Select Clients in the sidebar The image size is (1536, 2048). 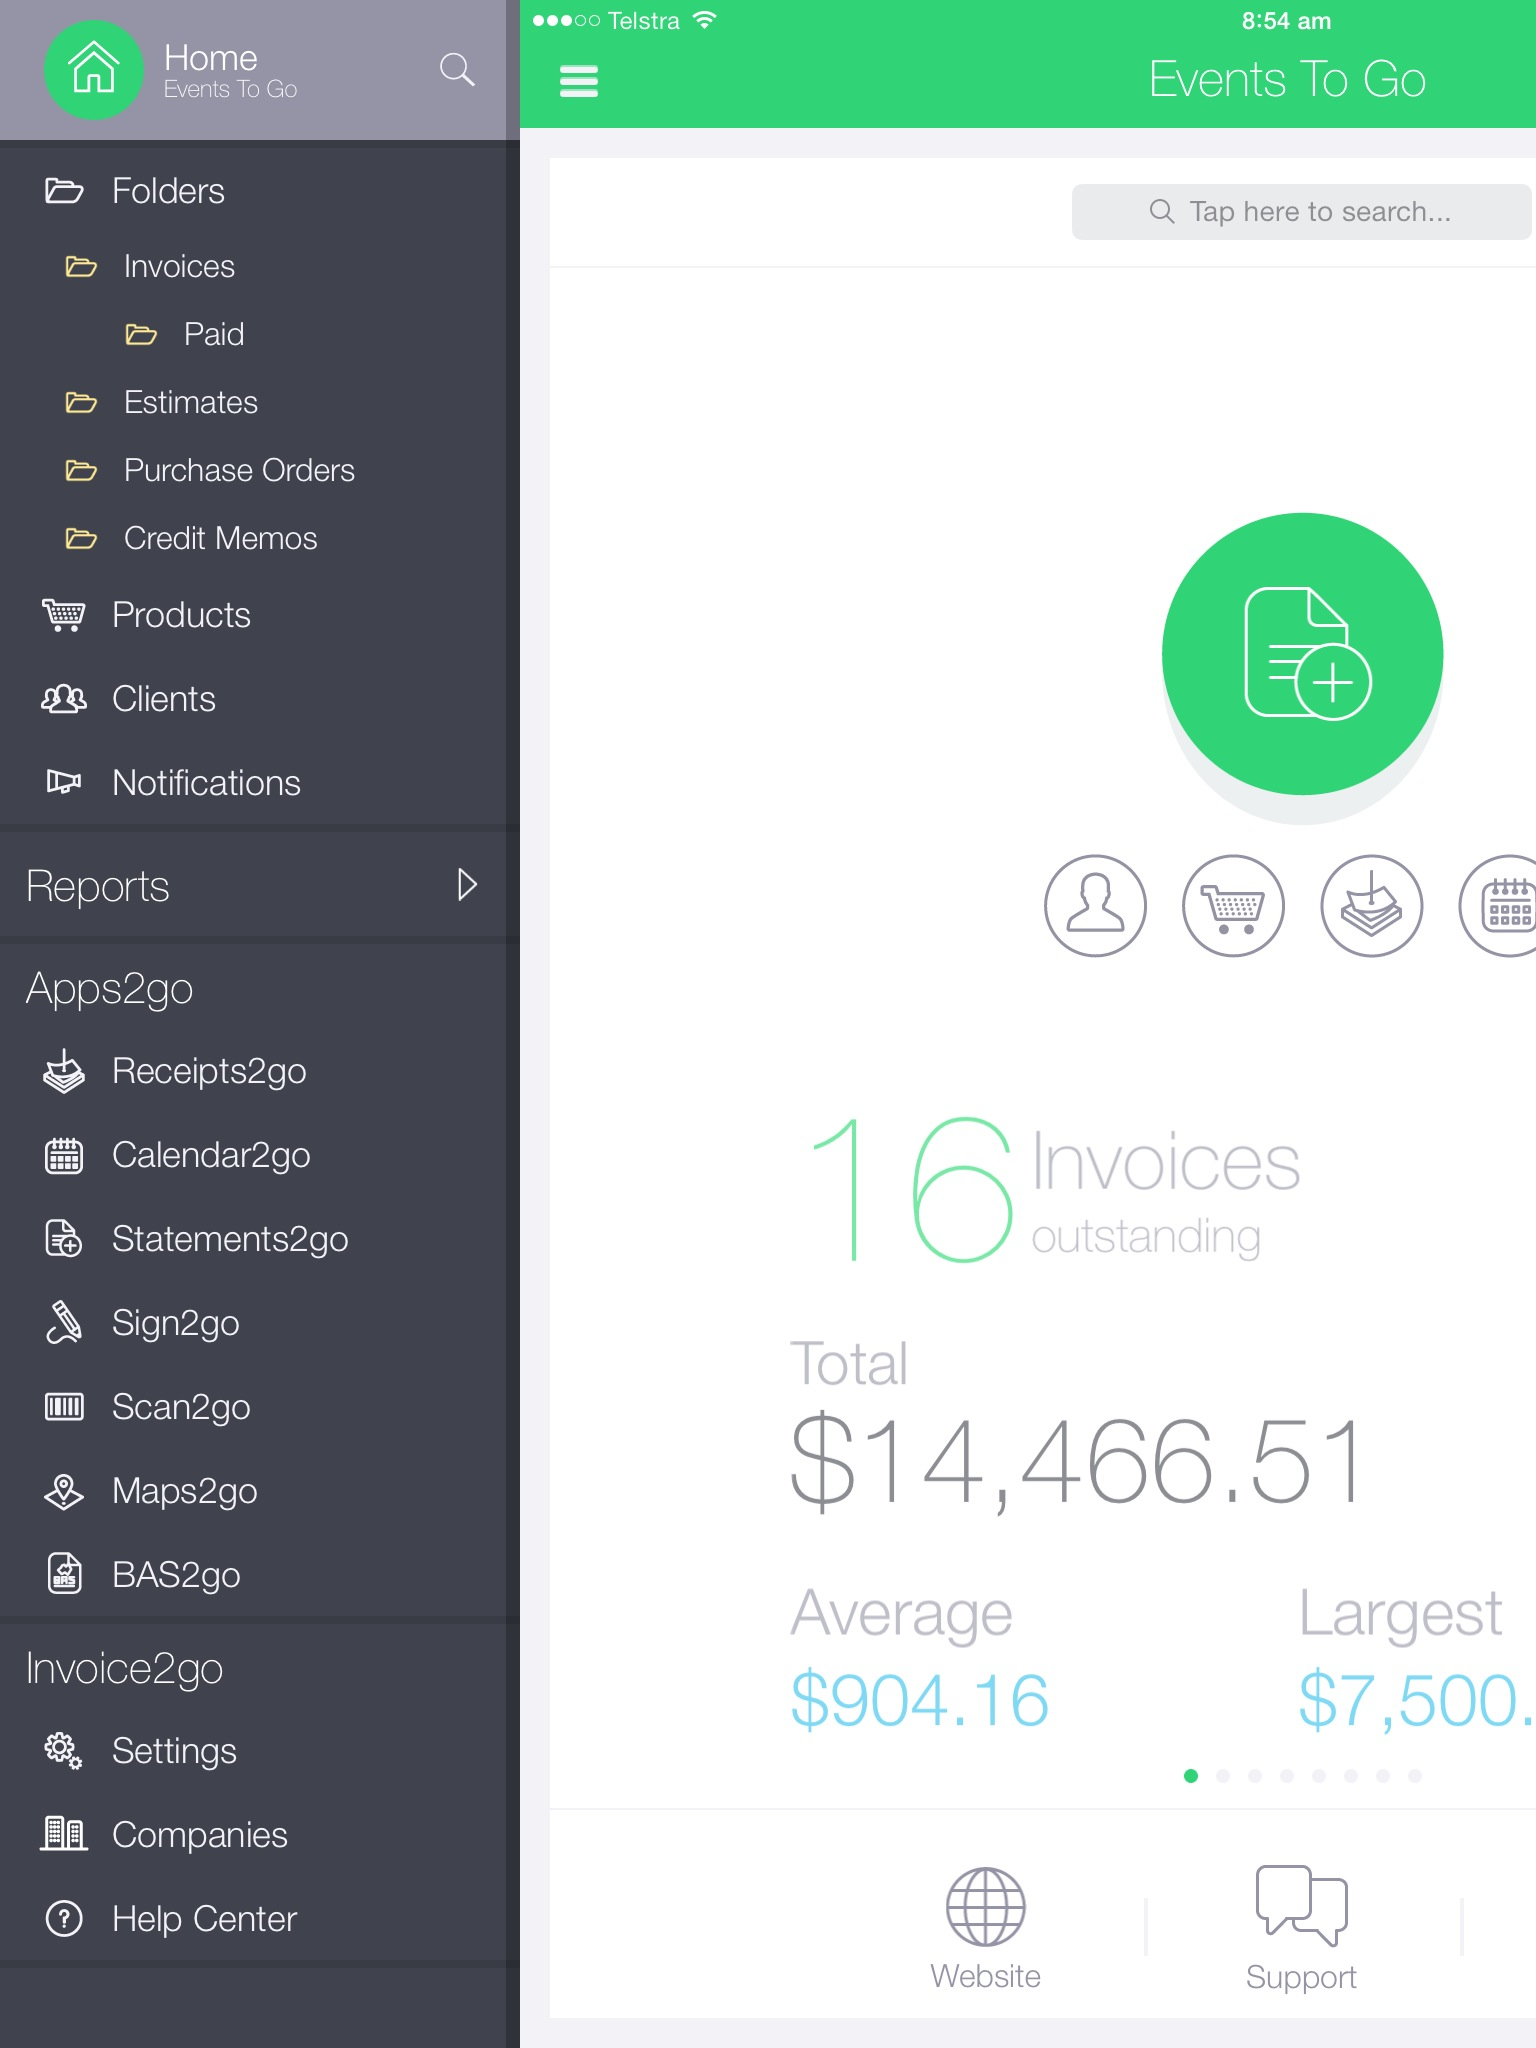click(253, 699)
